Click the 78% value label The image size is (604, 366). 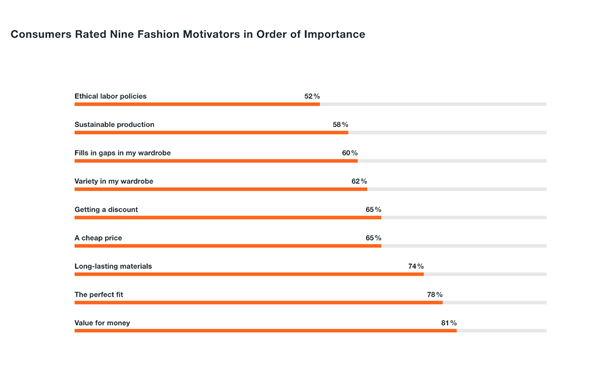click(x=435, y=295)
